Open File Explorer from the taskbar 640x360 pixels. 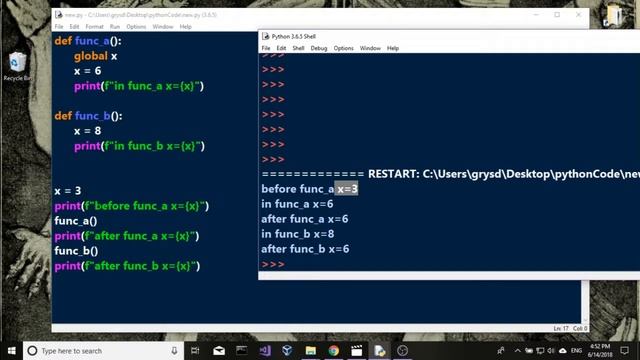tap(311, 351)
